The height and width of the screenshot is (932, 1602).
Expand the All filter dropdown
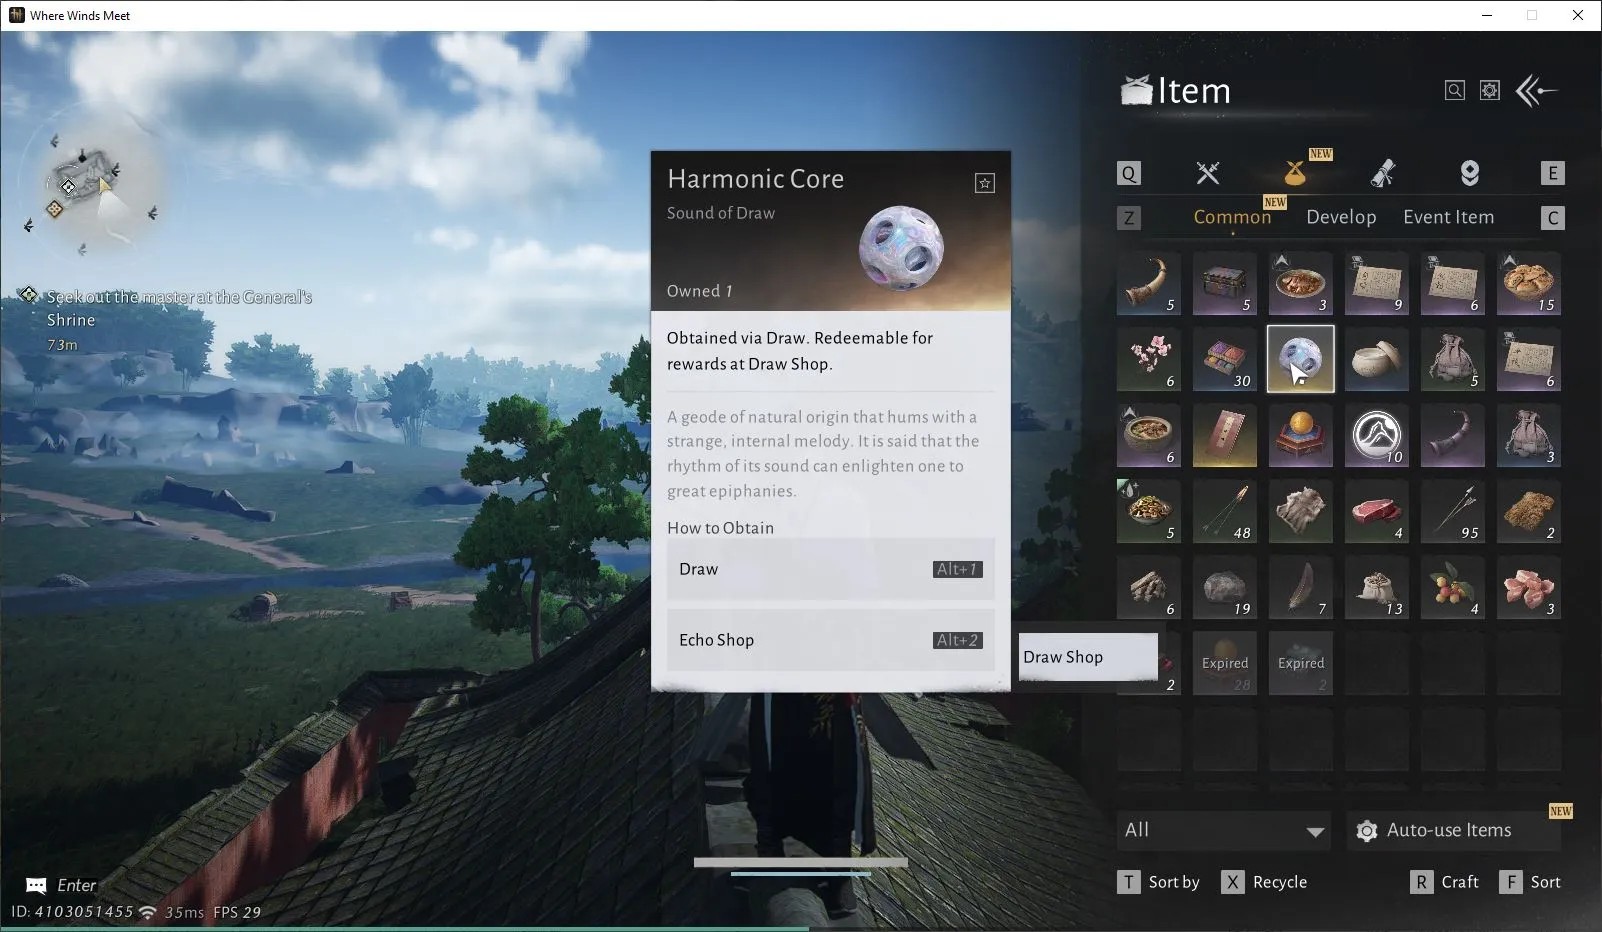1224,830
